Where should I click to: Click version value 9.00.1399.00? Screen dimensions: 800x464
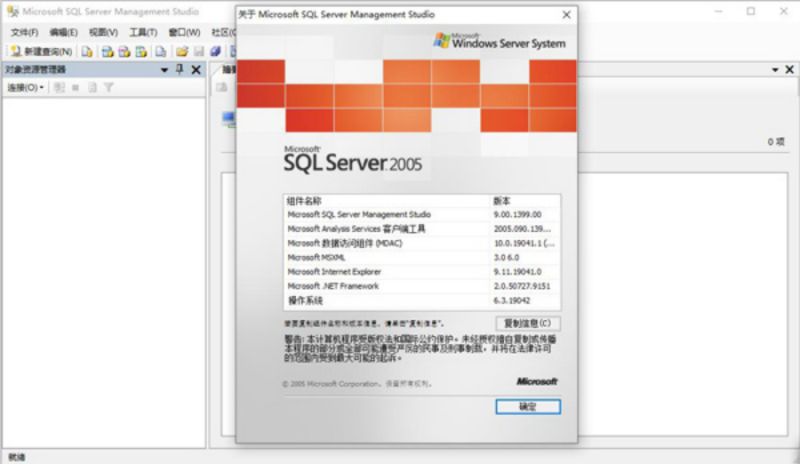(x=517, y=214)
